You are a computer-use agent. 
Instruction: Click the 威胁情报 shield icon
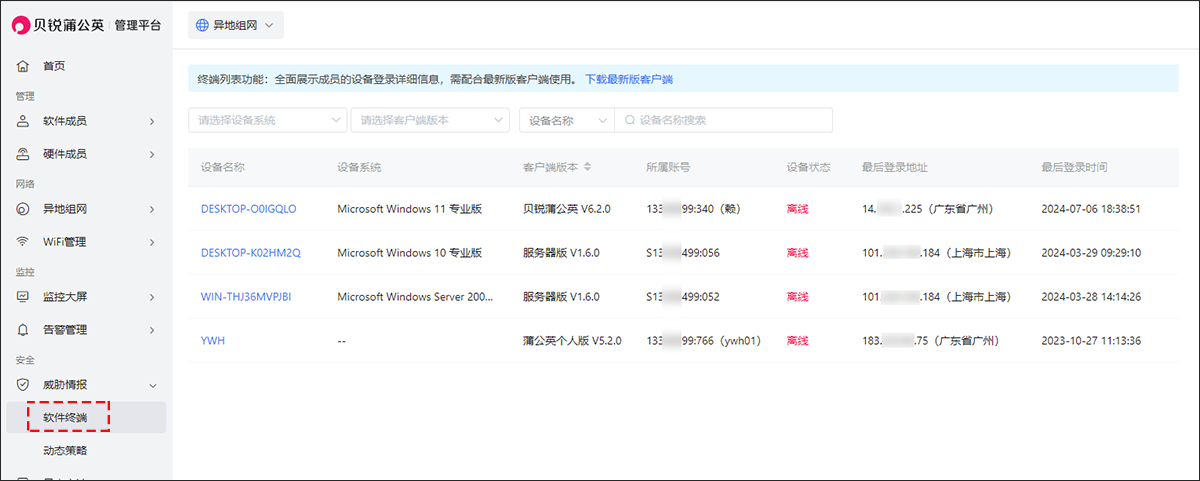point(23,385)
